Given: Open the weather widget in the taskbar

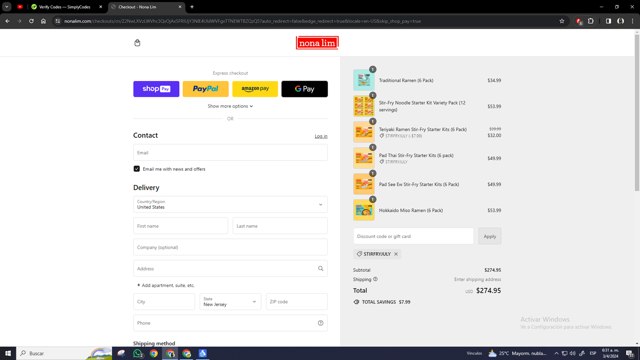Looking at the screenshot, I should pos(517,353).
